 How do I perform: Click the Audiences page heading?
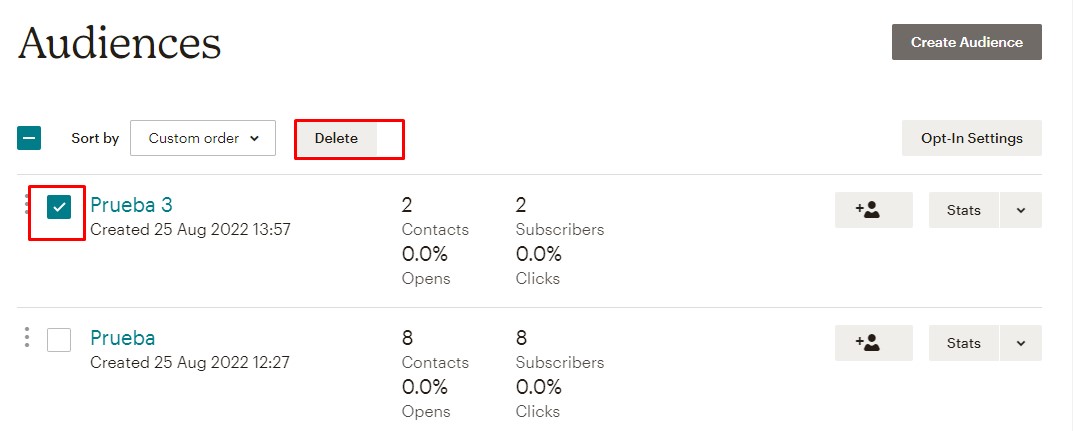(119, 42)
